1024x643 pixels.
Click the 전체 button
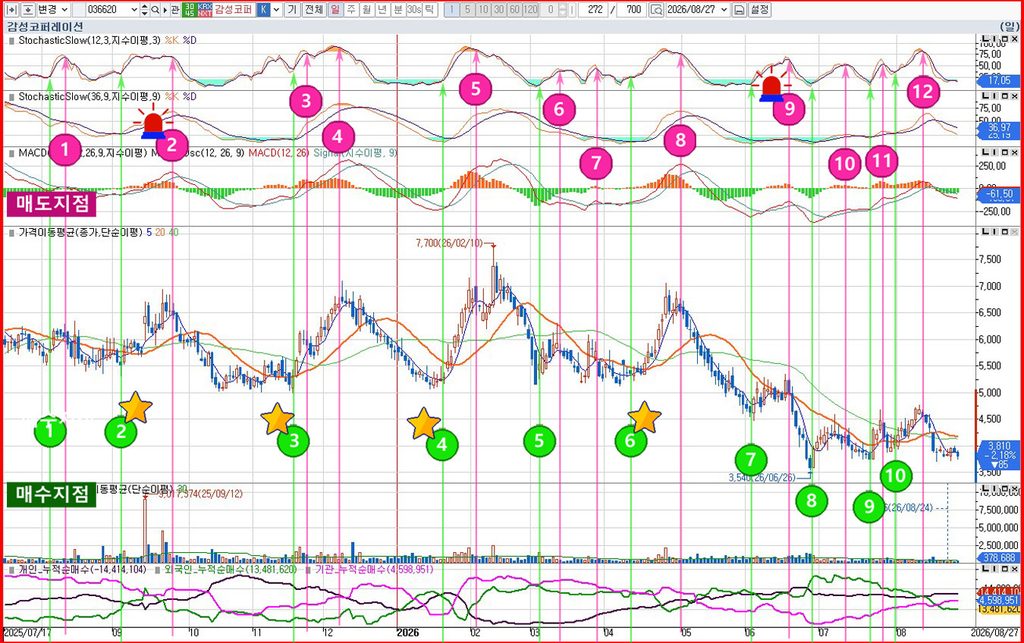tap(314, 10)
